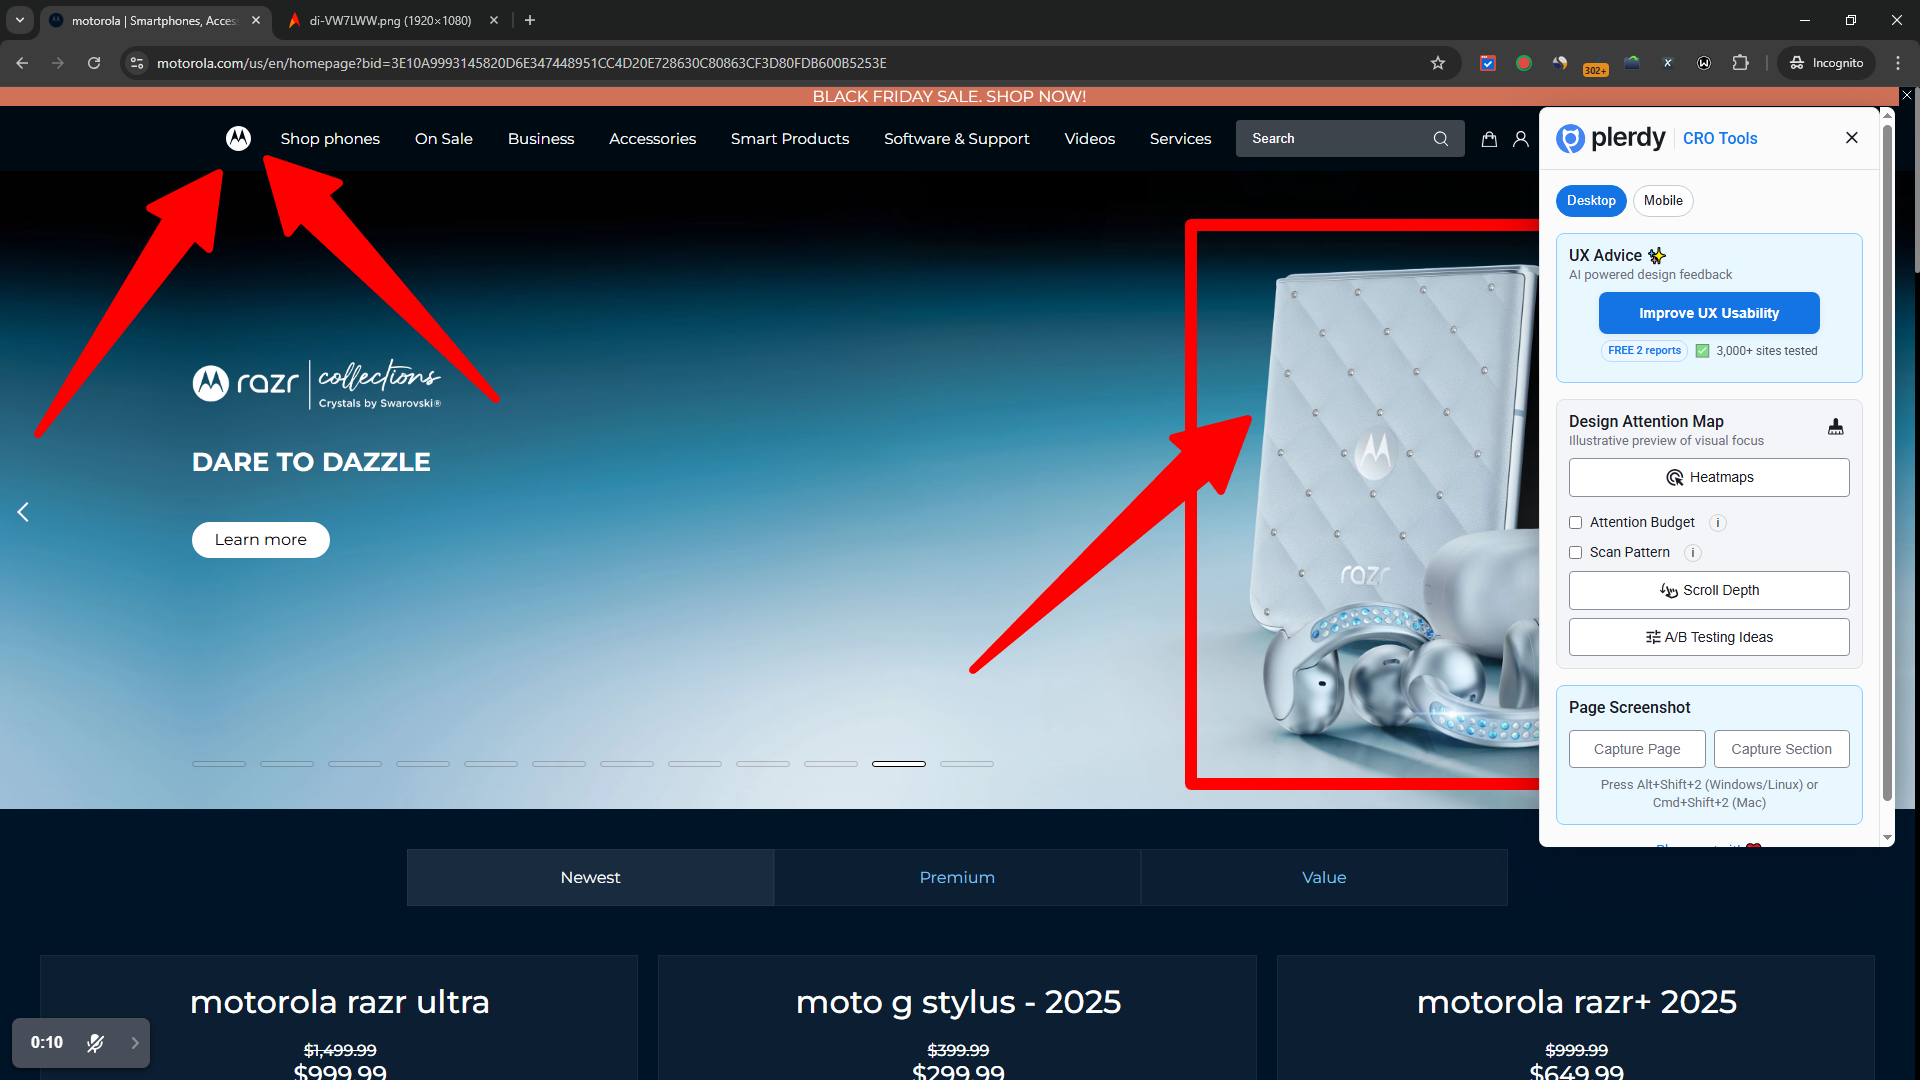
Task: Click the Learn more button
Action: (261, 540)
